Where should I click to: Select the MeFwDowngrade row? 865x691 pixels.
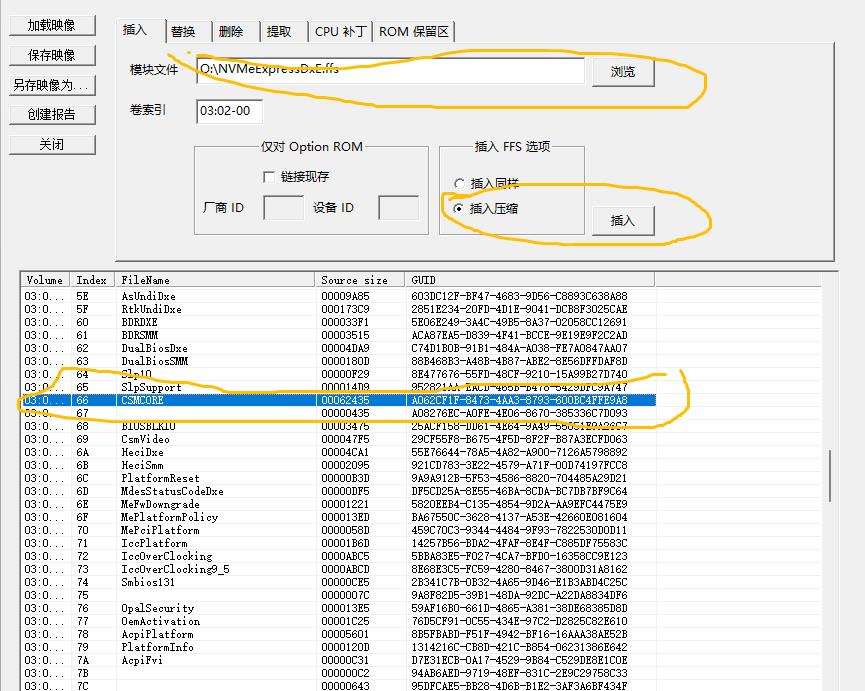tap(339, 505)
